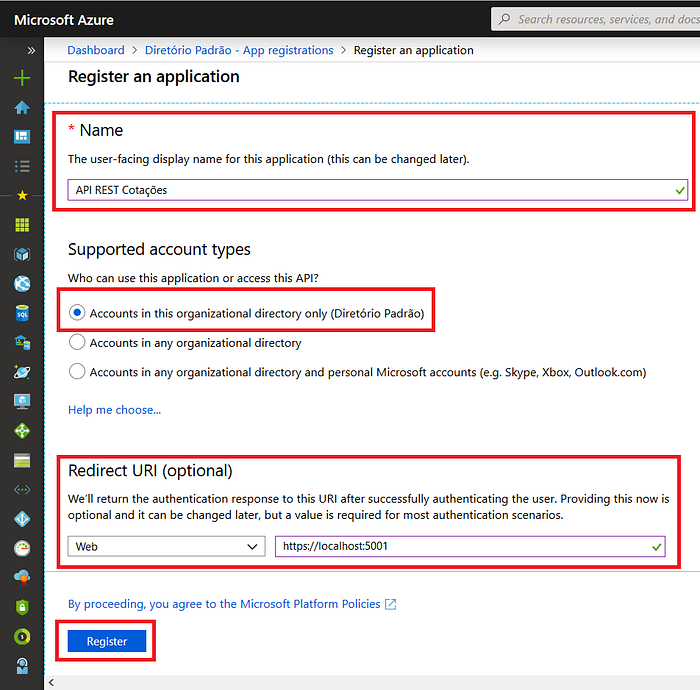Focus the Search resources, services, and docs field
This screenshot has height=690, width=700.
[596, 19]
